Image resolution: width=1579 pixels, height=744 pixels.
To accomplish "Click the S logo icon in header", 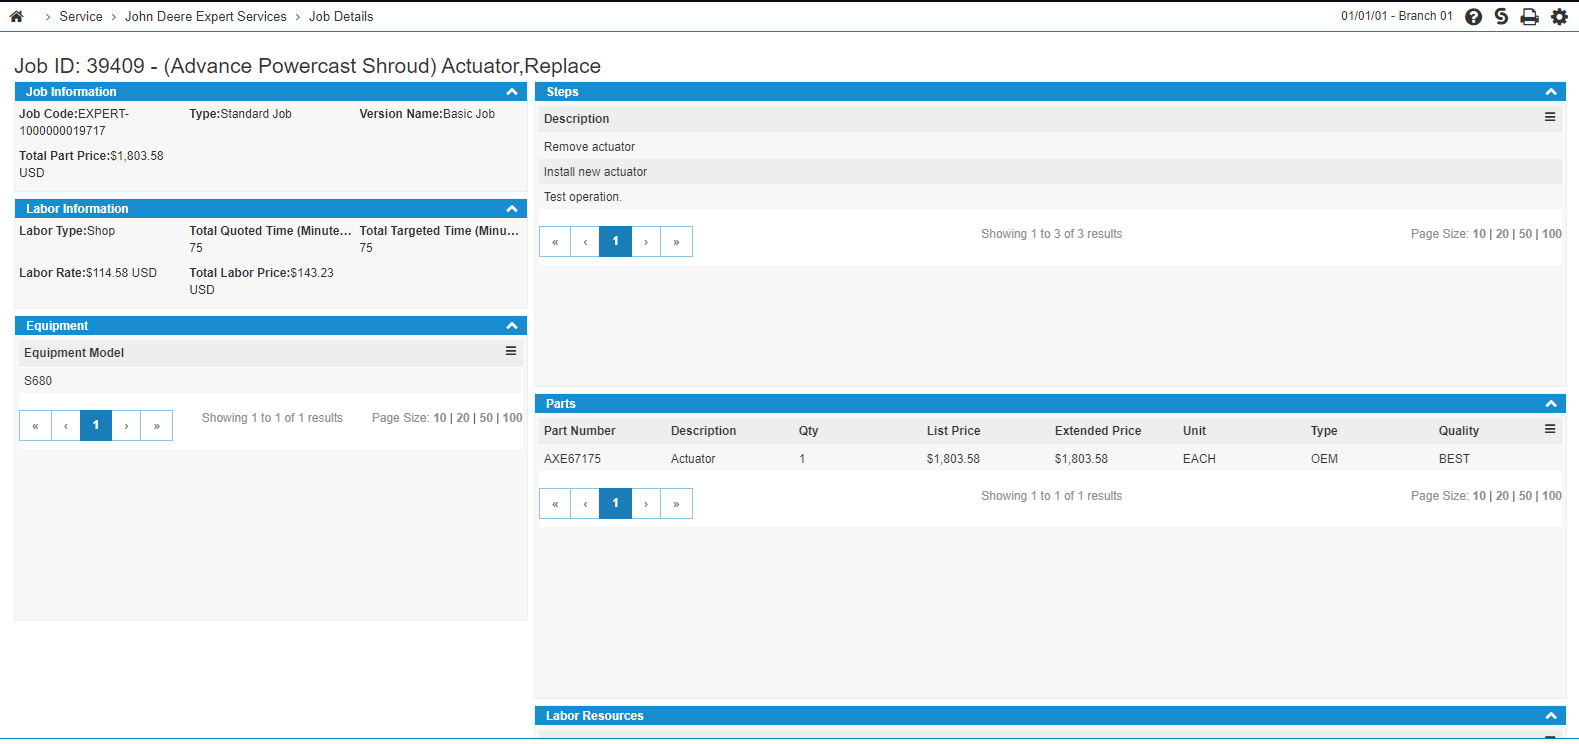I will [1501, 17].
